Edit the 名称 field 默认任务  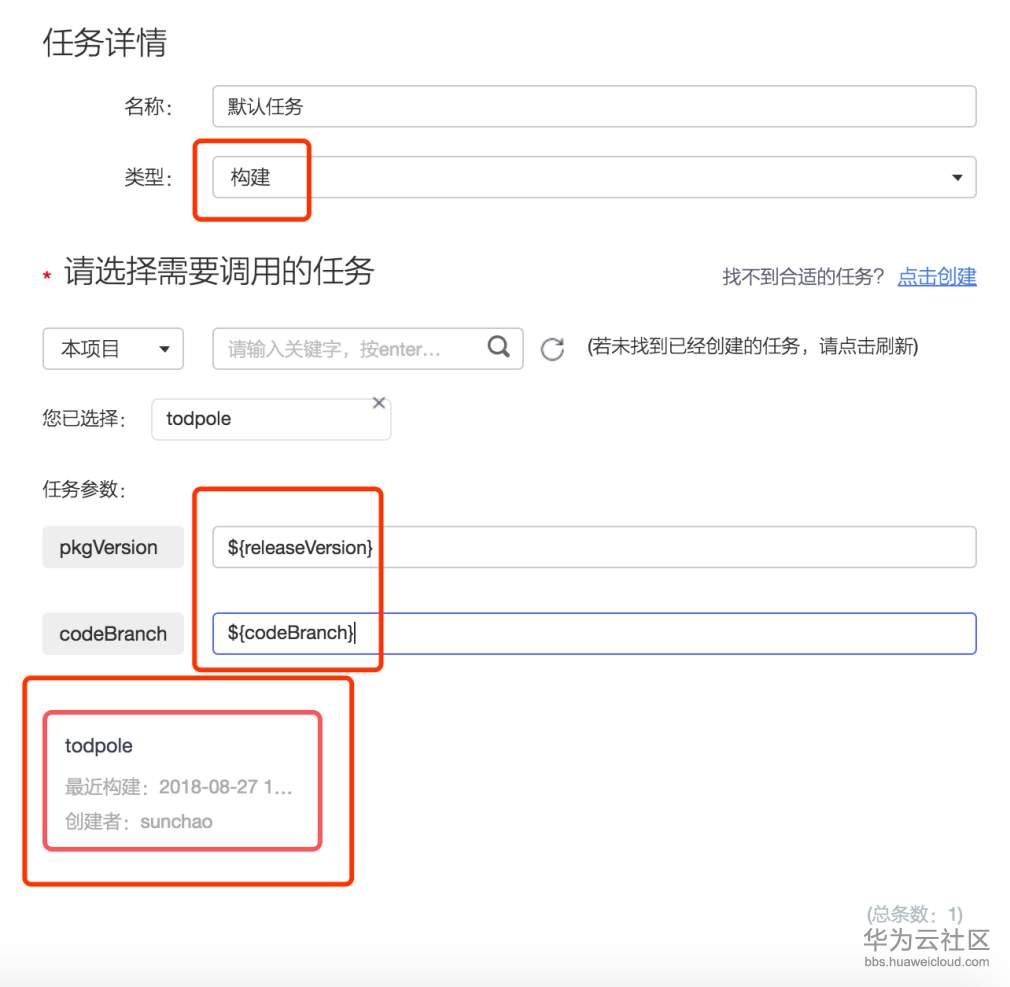coord(594,106)
